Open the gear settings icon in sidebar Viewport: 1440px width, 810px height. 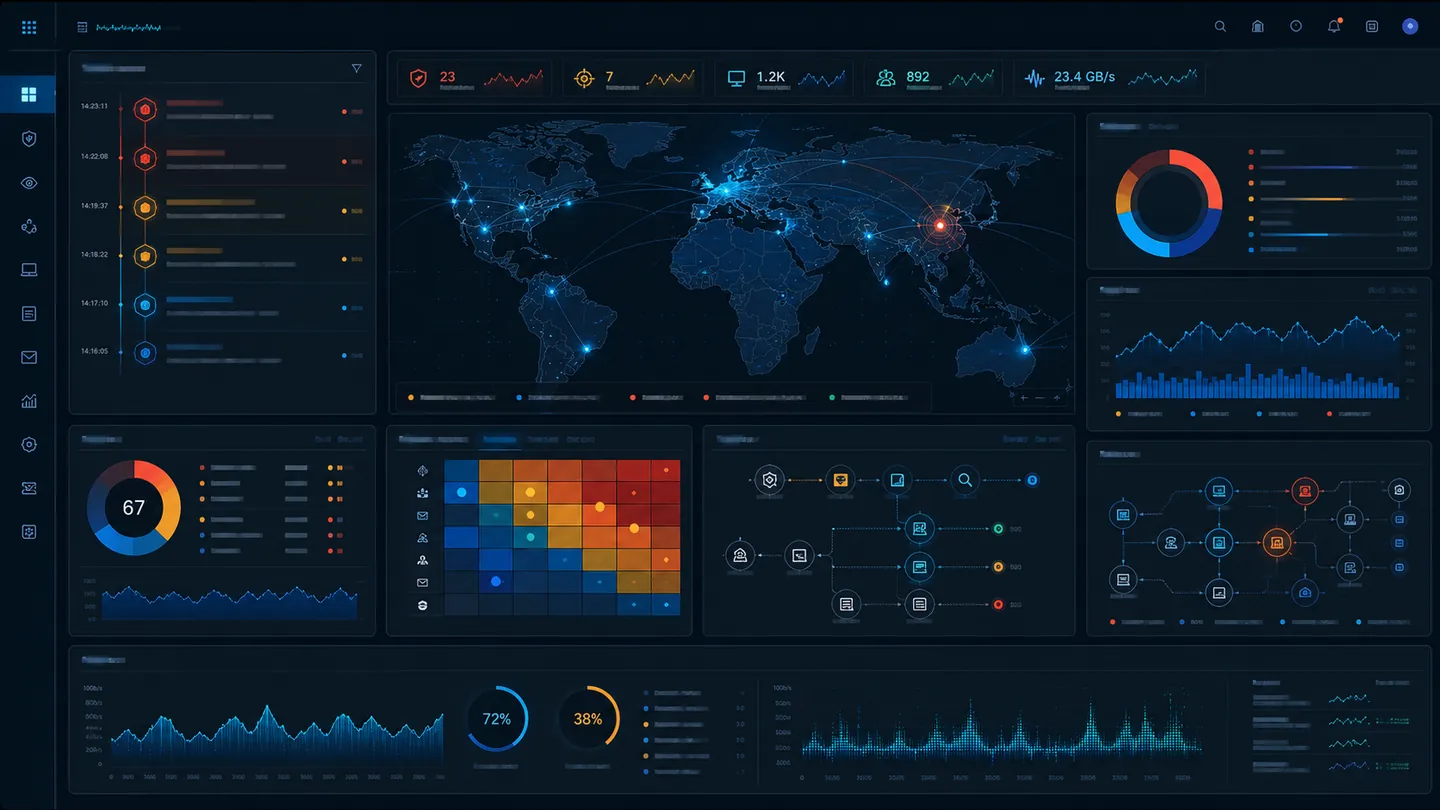[x=29, y=445]
